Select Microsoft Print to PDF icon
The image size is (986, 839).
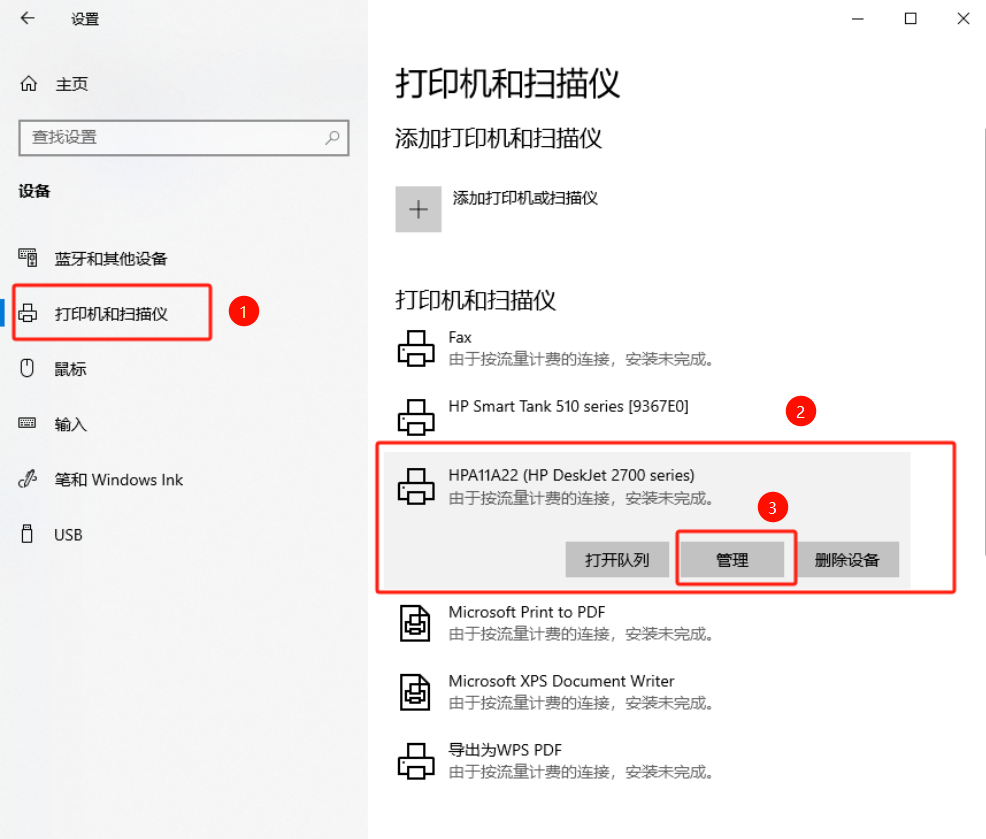click(415, 623)
